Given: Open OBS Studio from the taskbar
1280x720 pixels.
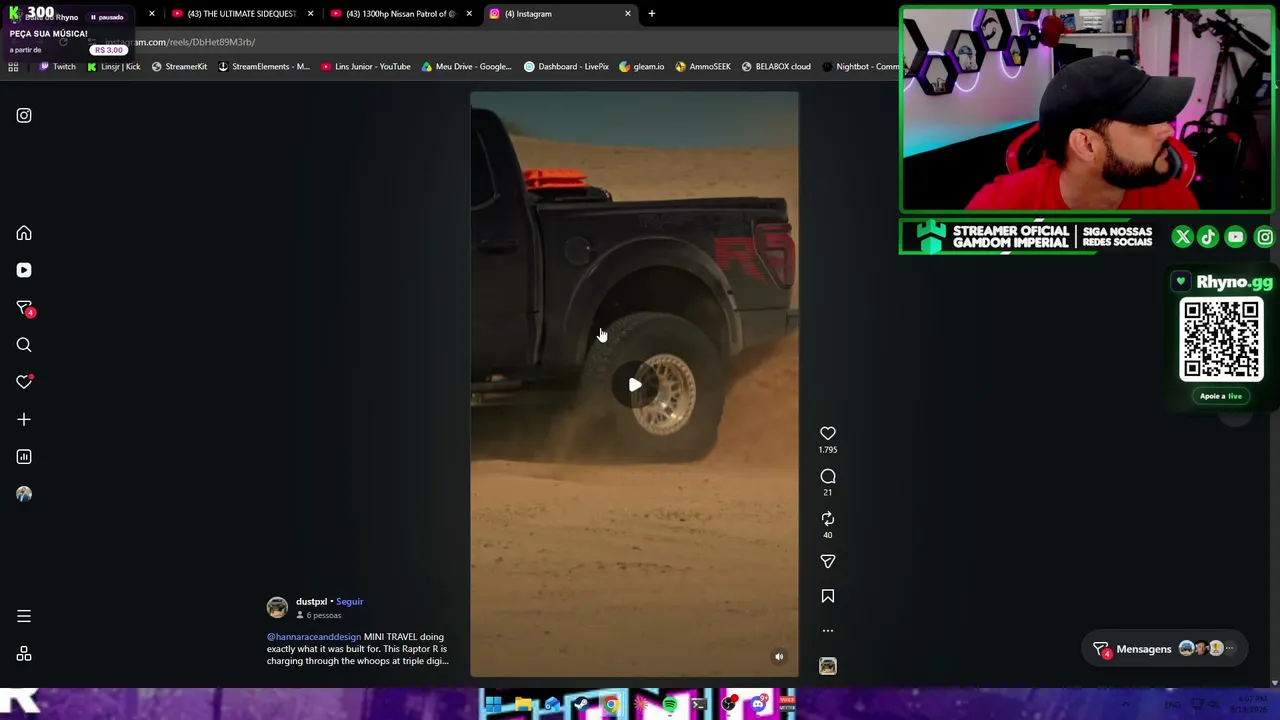Looking at the screenshot, I should (x=729, y=705).
